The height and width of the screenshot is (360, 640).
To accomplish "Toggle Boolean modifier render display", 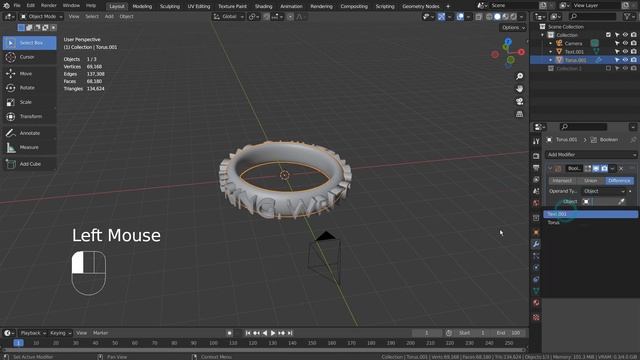I will pos(604,169).
